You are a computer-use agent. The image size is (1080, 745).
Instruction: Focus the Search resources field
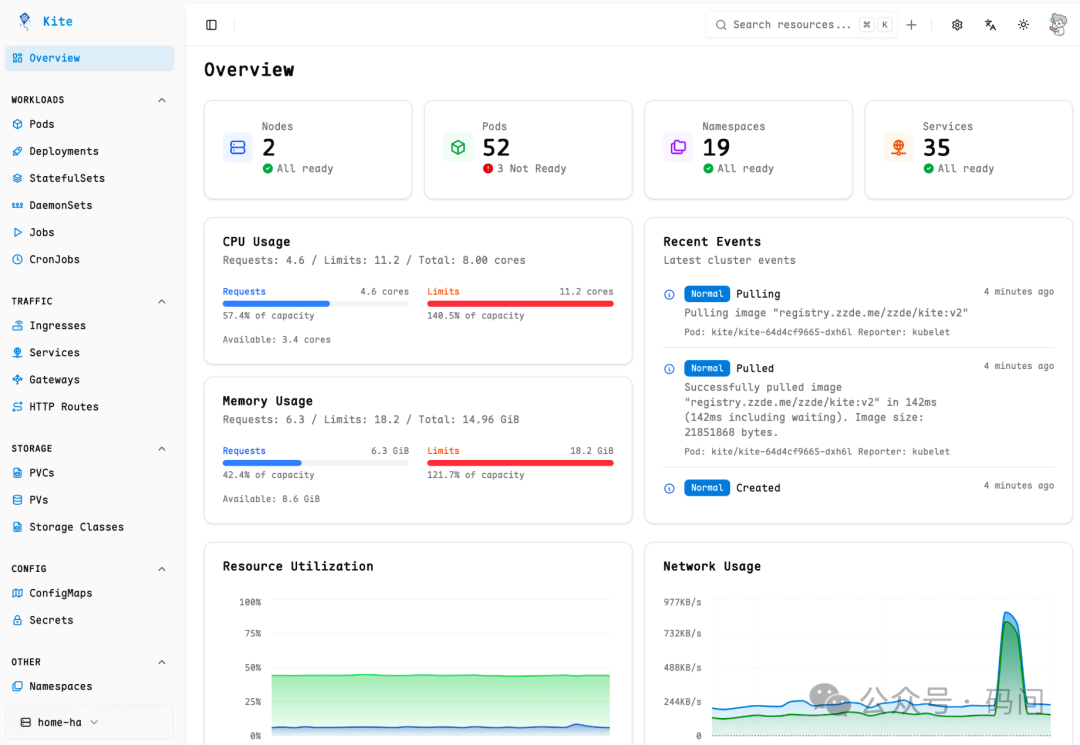point(790,25)
